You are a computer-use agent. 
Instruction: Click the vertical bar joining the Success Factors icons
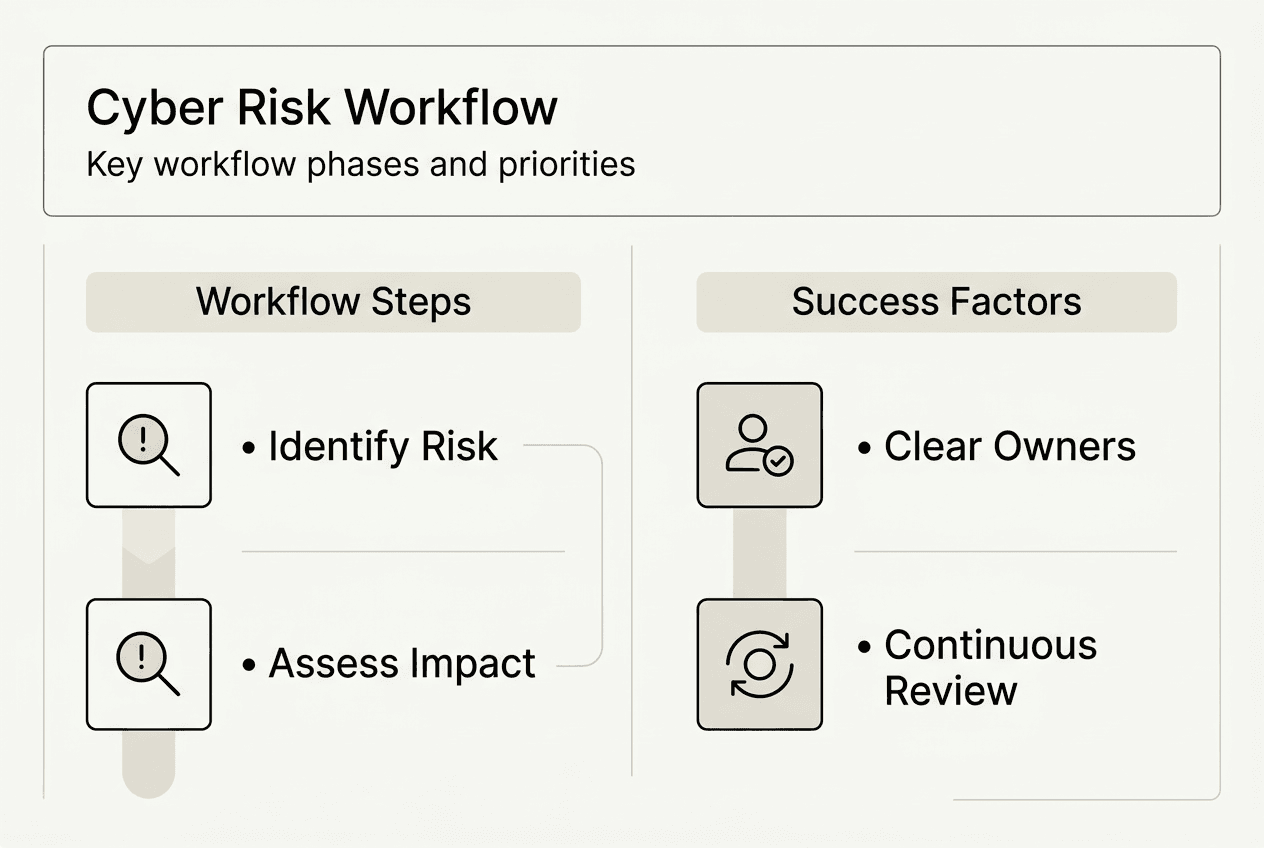(759, 553)
